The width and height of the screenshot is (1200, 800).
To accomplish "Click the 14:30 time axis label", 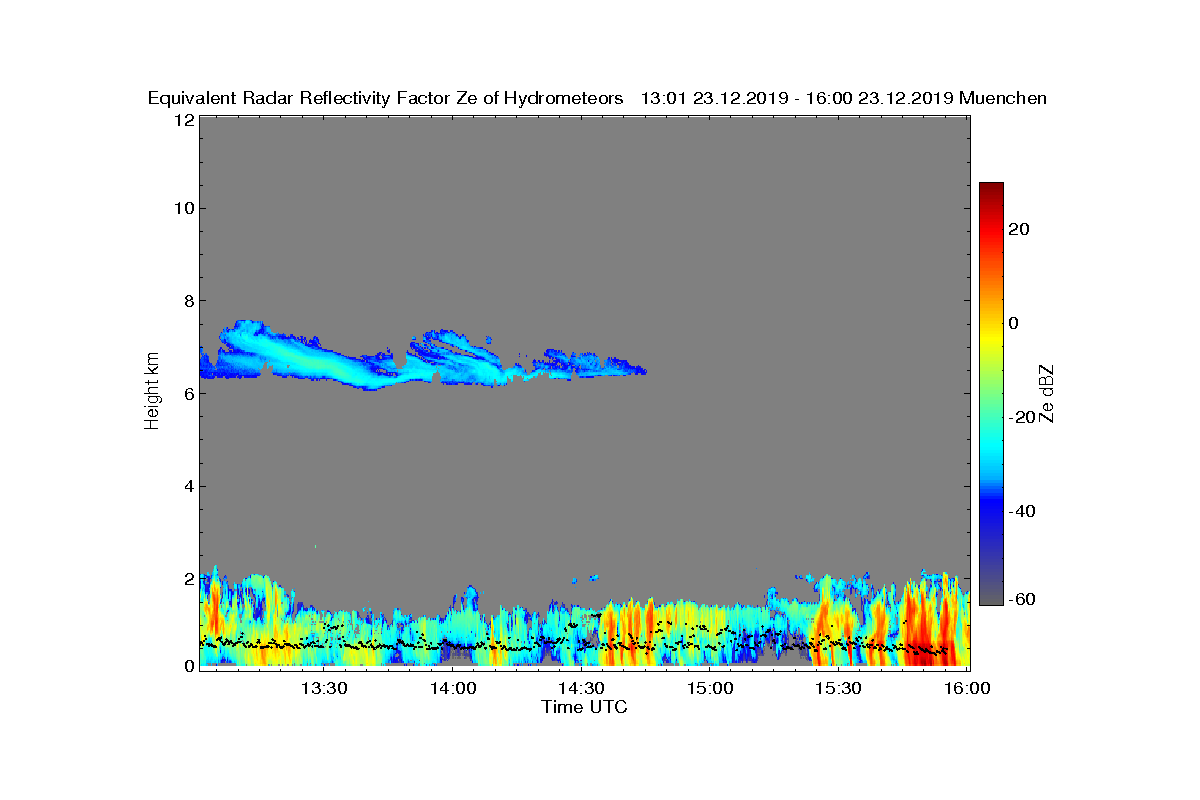I will pos(581,688).
